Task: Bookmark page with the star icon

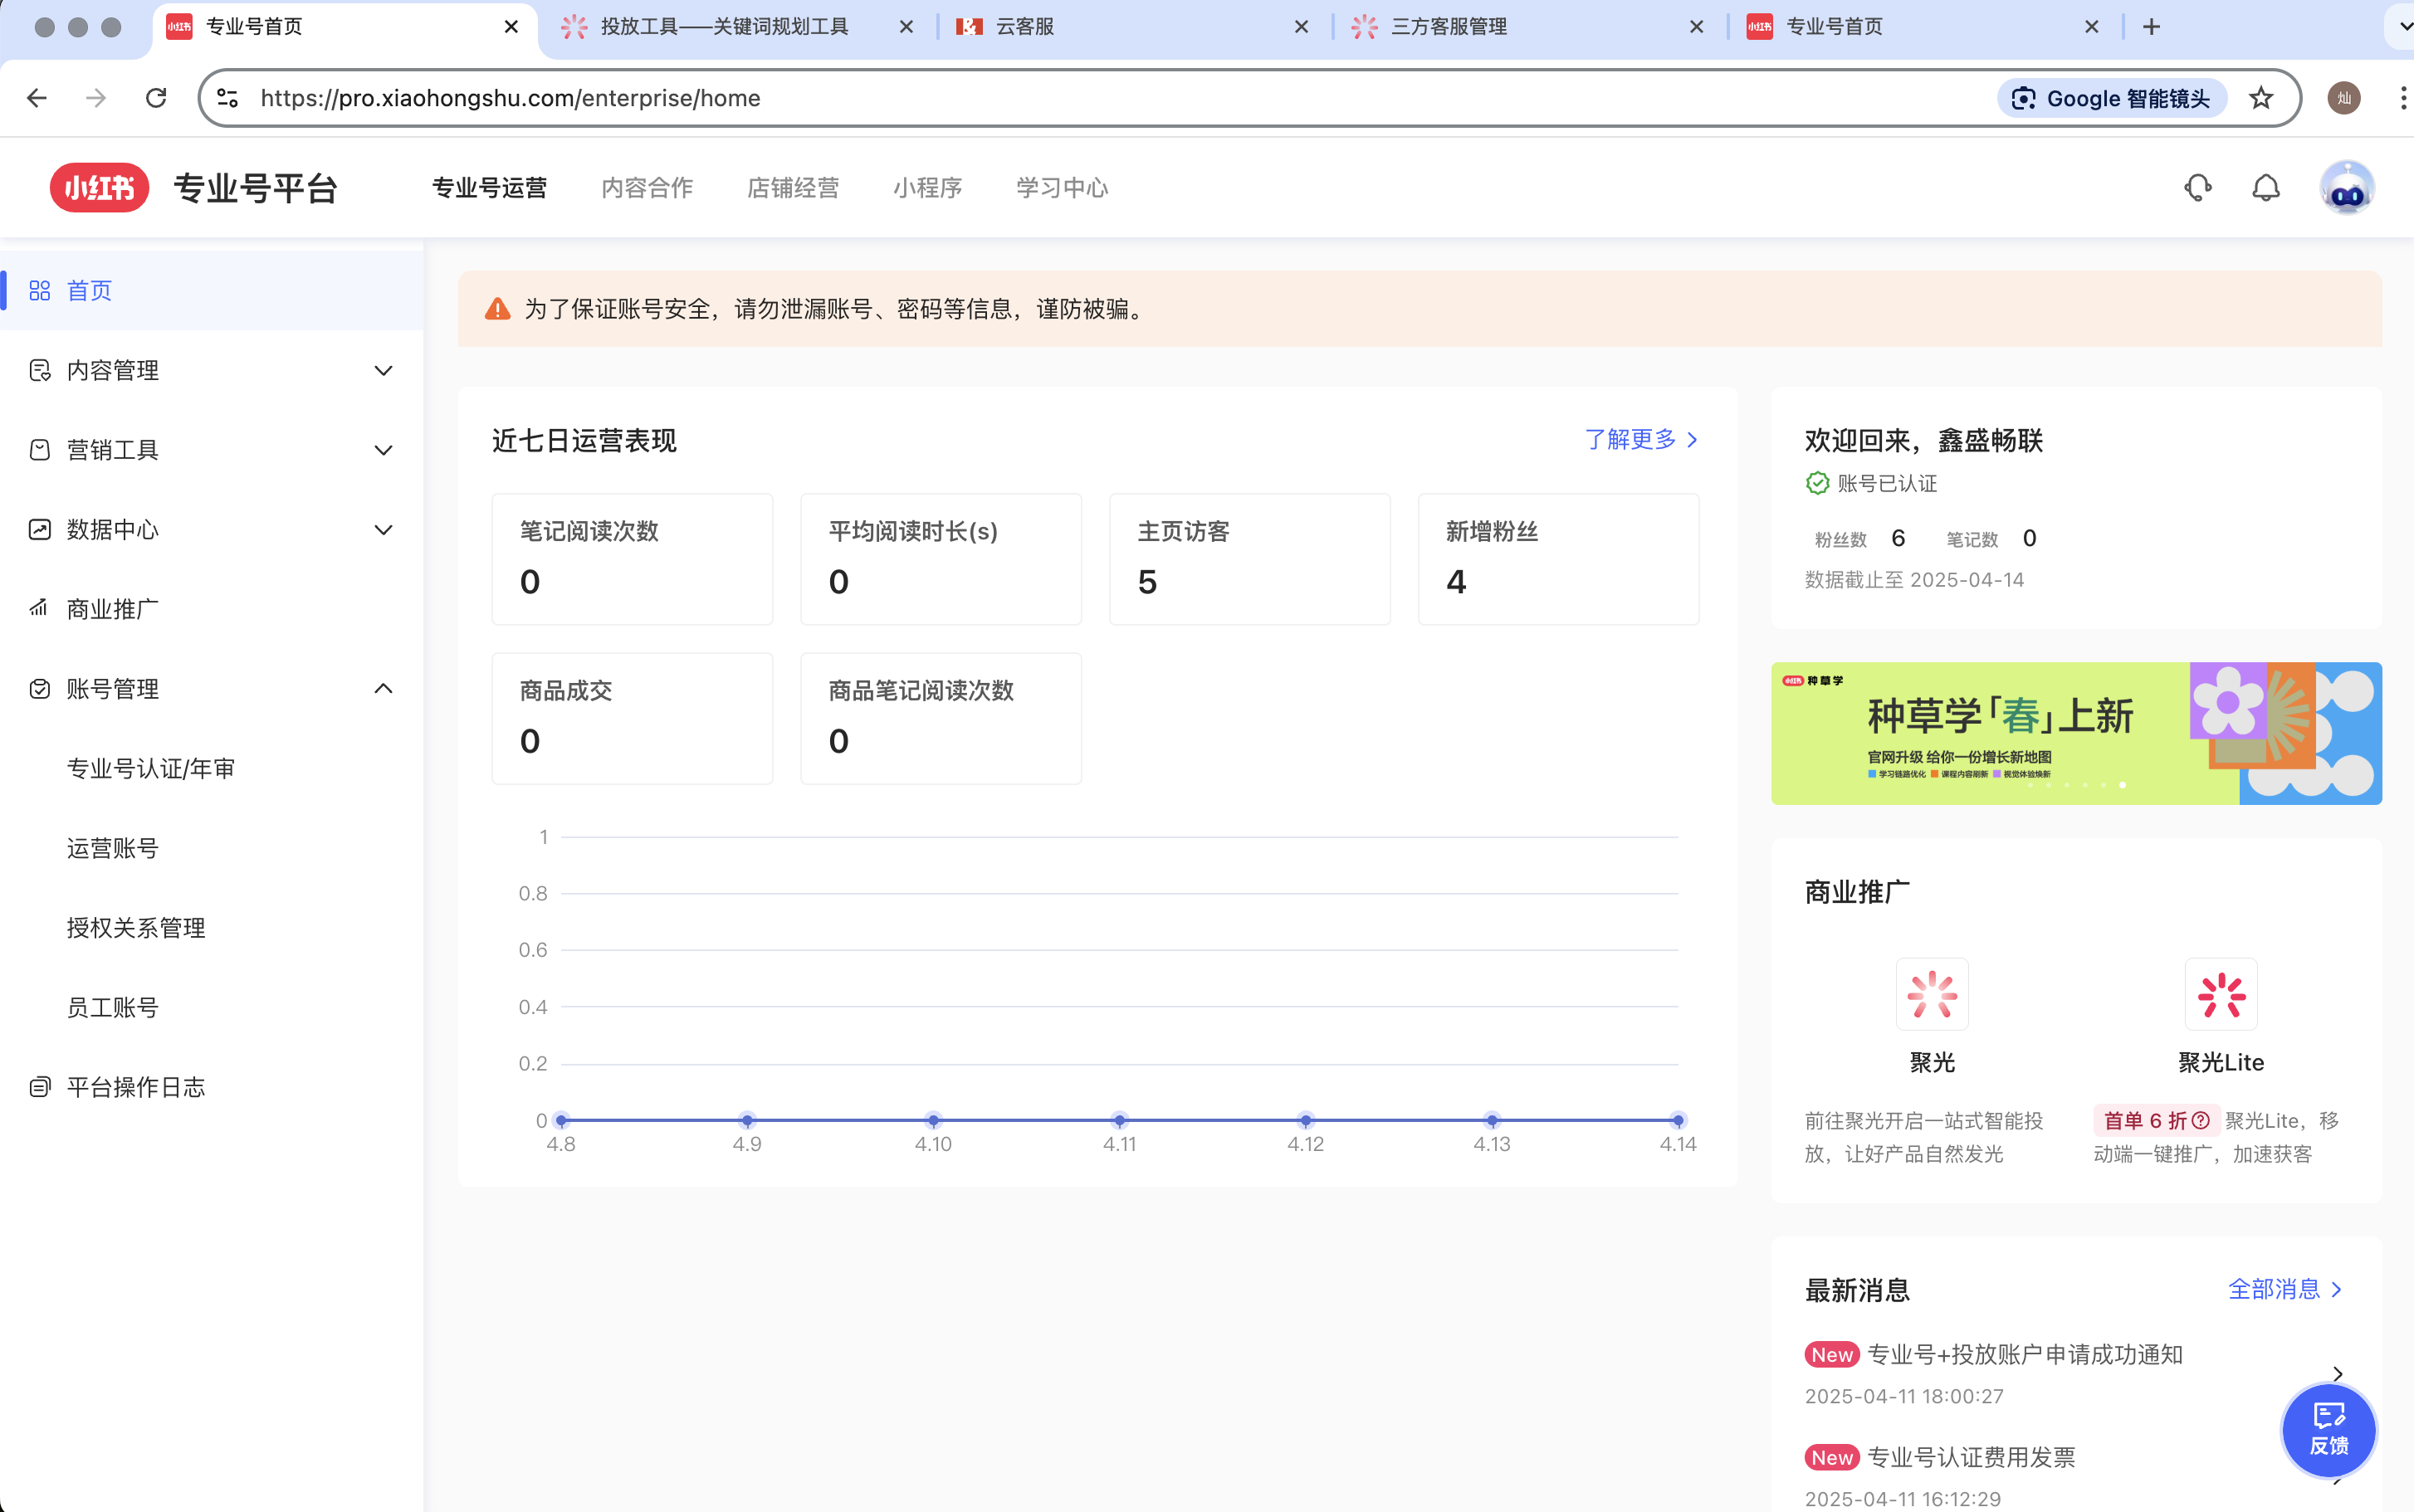Action: click(x=2260, y=98)
